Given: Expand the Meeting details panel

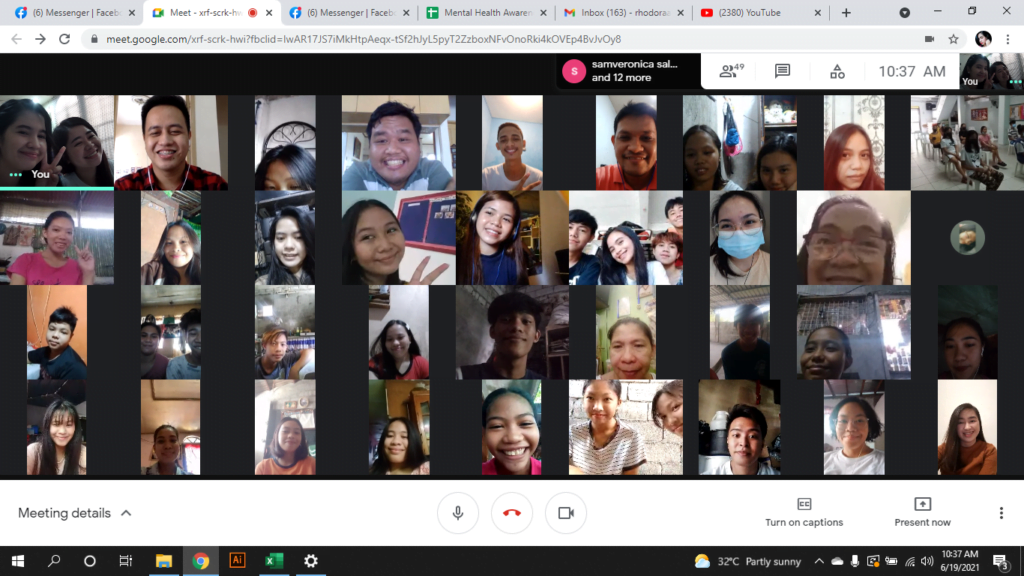Looking at the screenshot, I should [75, 513].
